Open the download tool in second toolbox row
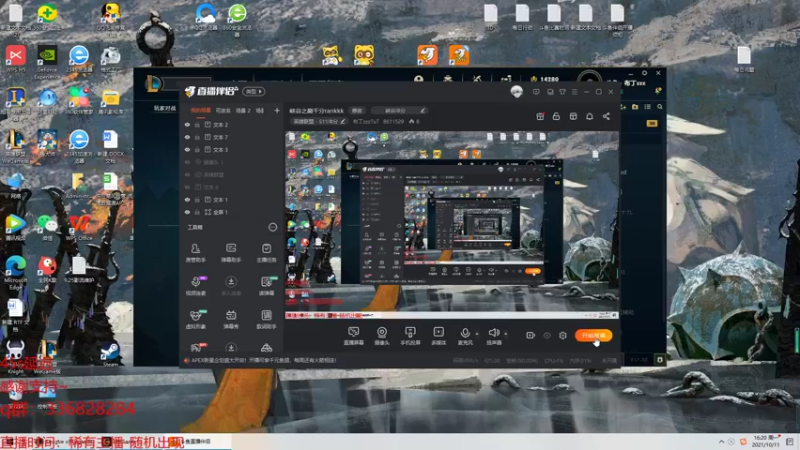This screenshot has width=800, height=450. click(231, 286)
